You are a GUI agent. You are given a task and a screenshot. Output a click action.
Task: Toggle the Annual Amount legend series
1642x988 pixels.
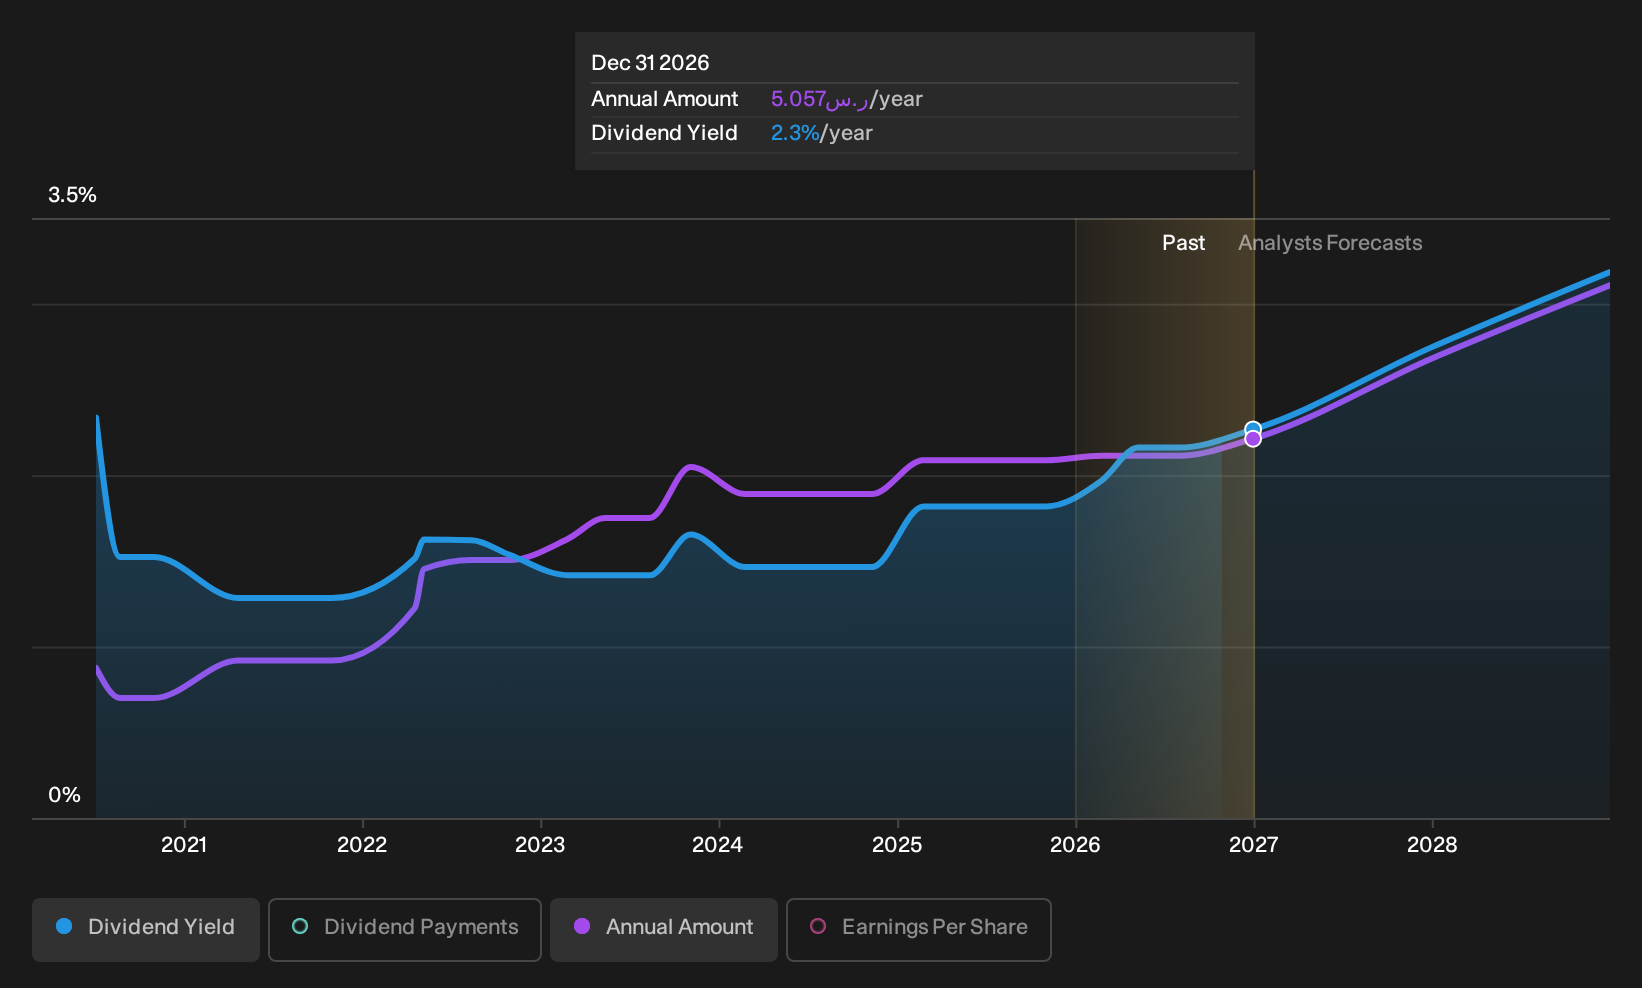pos(664,929)
